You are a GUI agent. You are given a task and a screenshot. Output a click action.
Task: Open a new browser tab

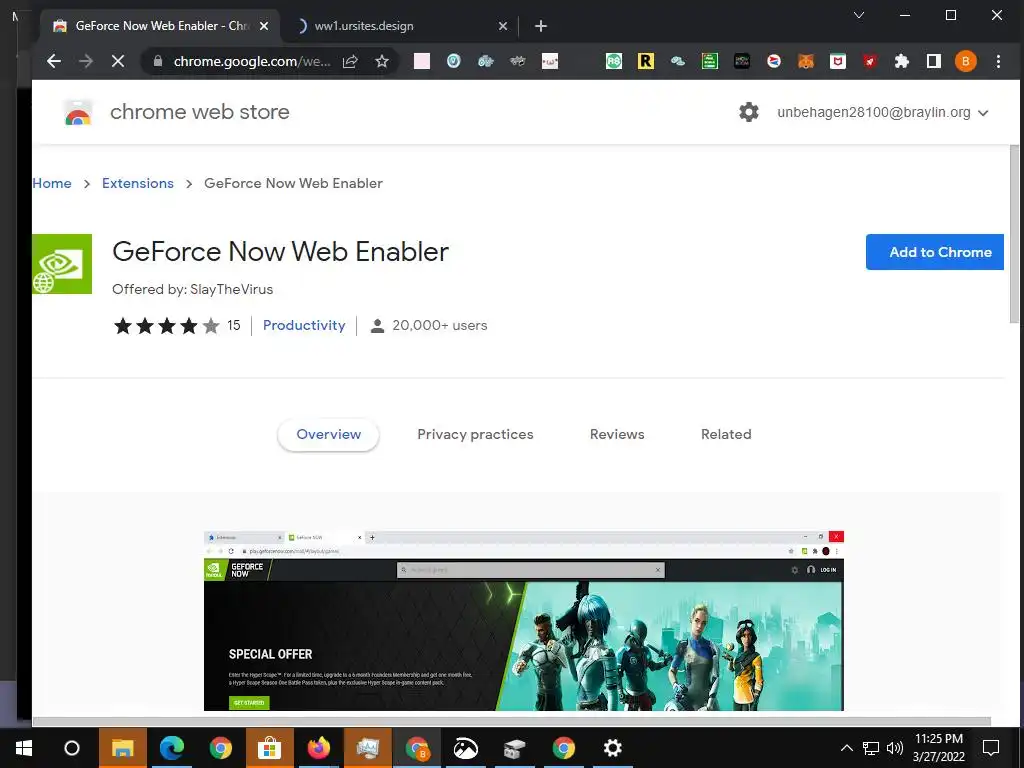pos(541,26)
